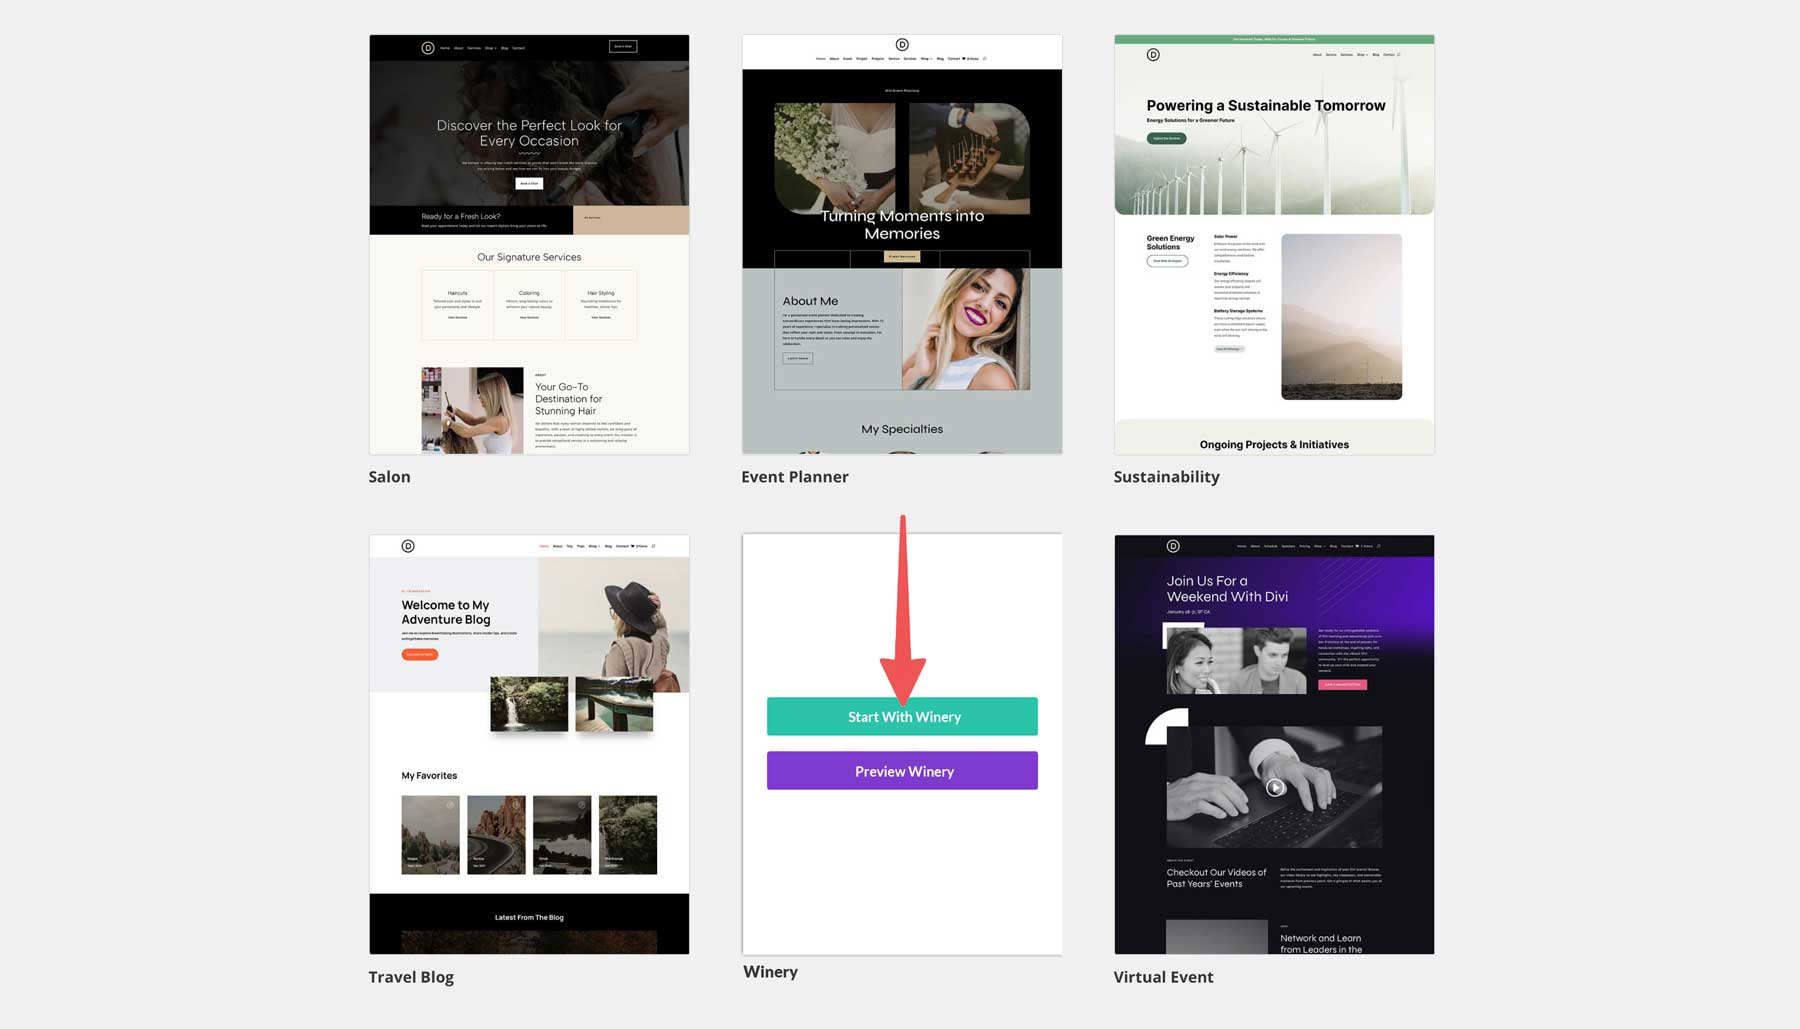Click the search icon in the Event Planner navbar

pyautogui.click(x=985, y=58)
